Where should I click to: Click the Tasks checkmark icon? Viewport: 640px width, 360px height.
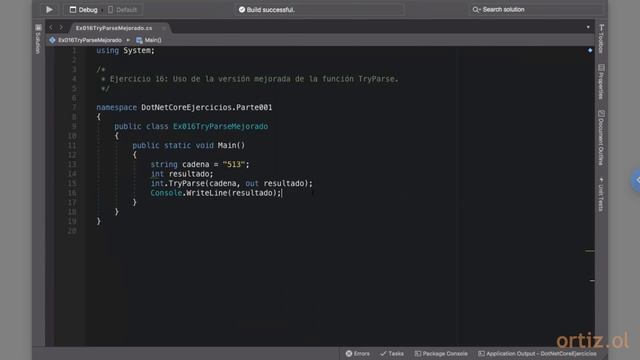[383, 353]
